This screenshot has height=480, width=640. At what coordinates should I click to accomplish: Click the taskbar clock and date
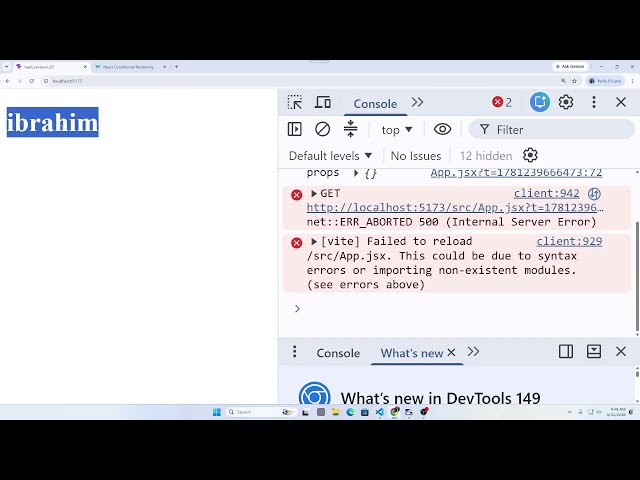618,412
